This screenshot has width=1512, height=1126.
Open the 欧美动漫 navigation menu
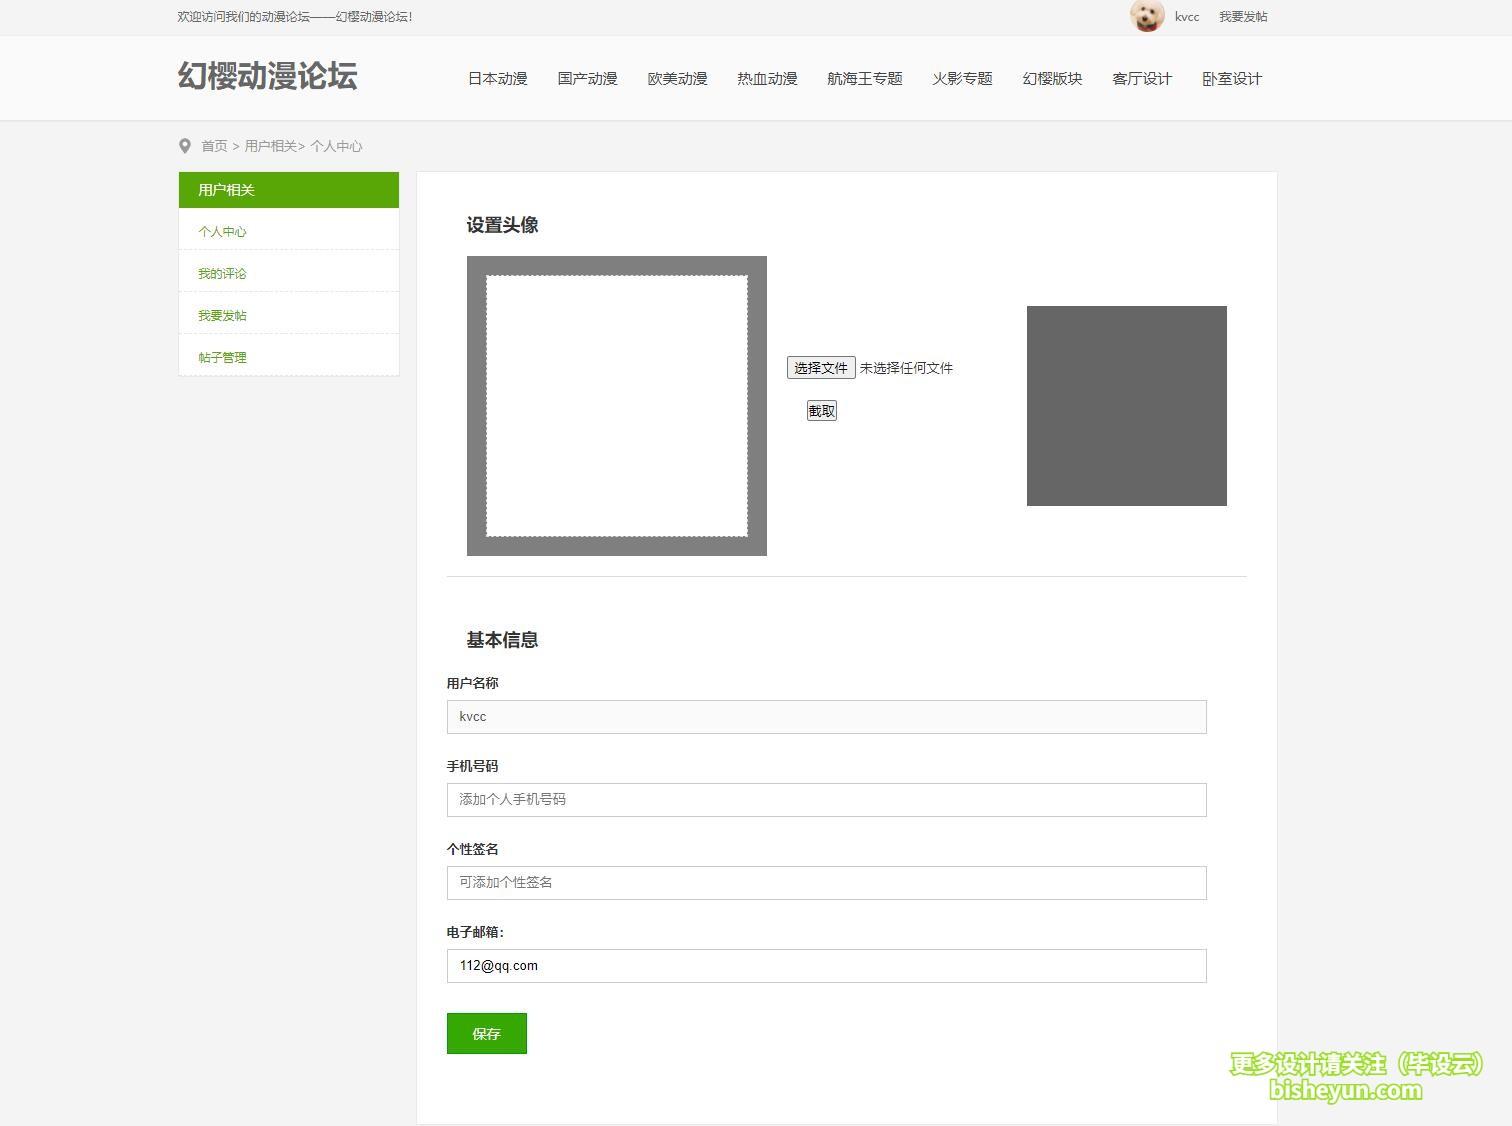pyautogui.click(x=678, y=79)
